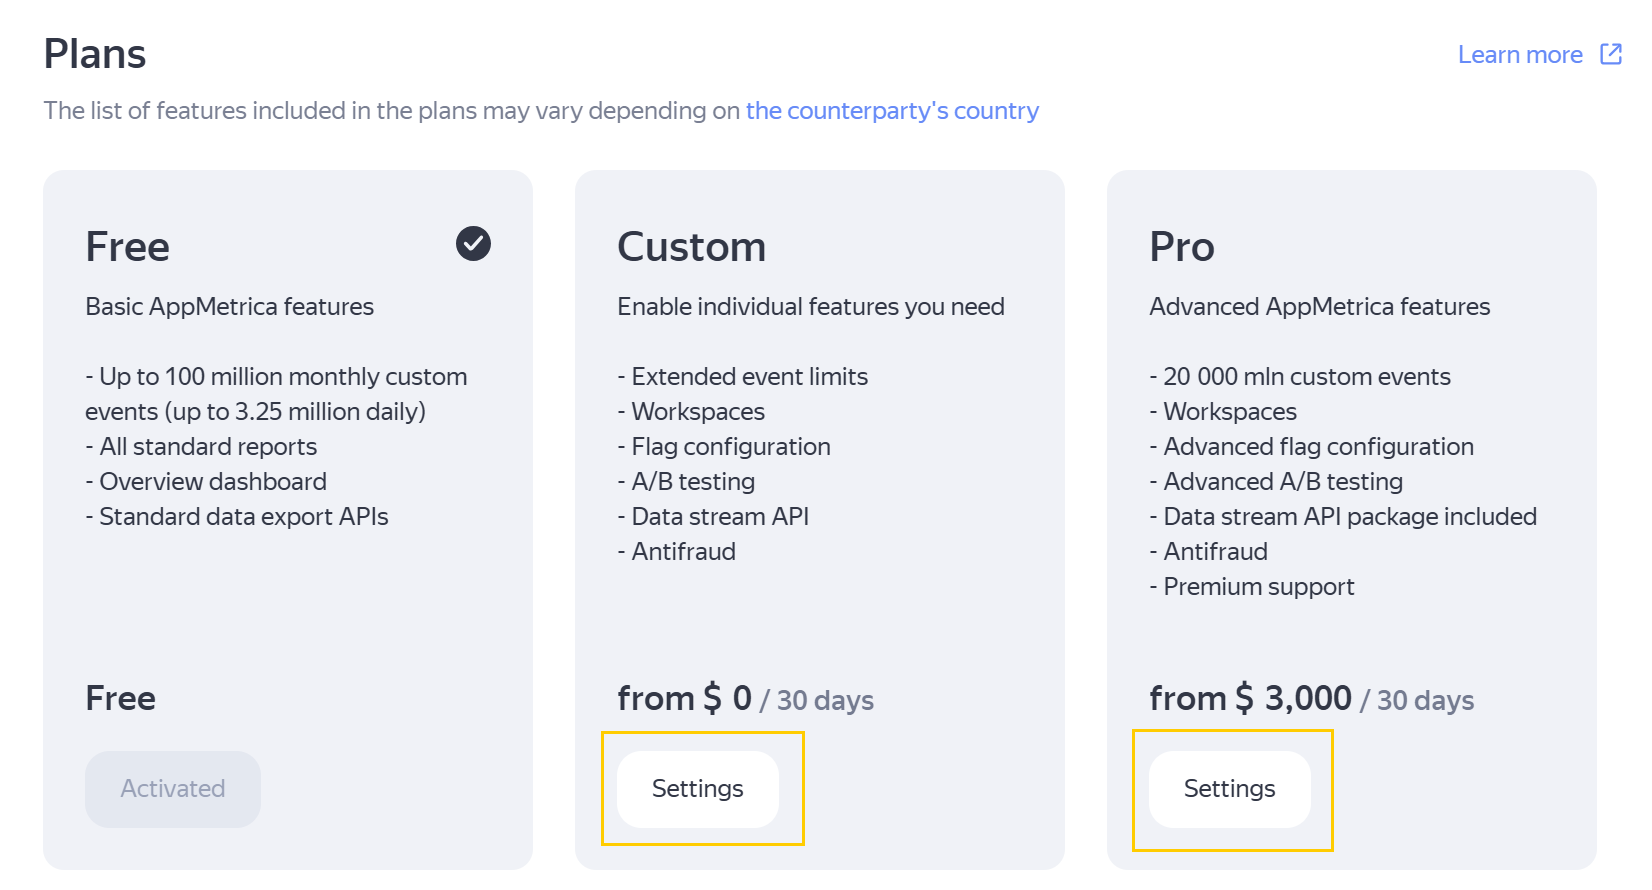Click 'Enable individual features you need' text
This screenshot has width=1652, height=890.
(x=810, y=307)
